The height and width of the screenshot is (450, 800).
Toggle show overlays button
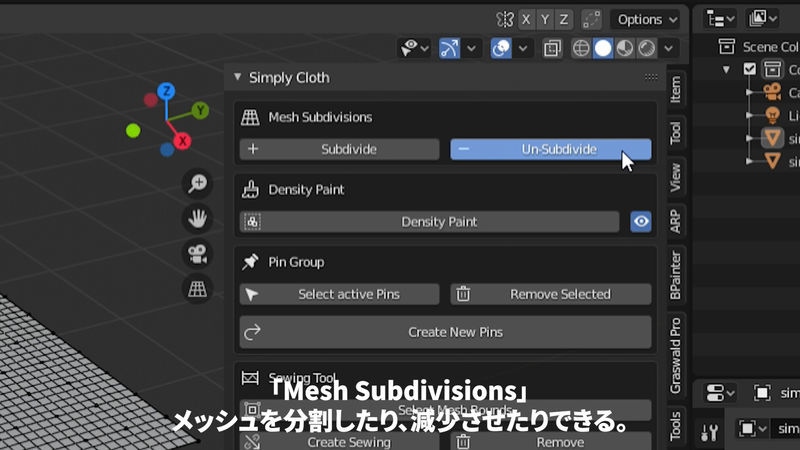(x=501, y=48)
